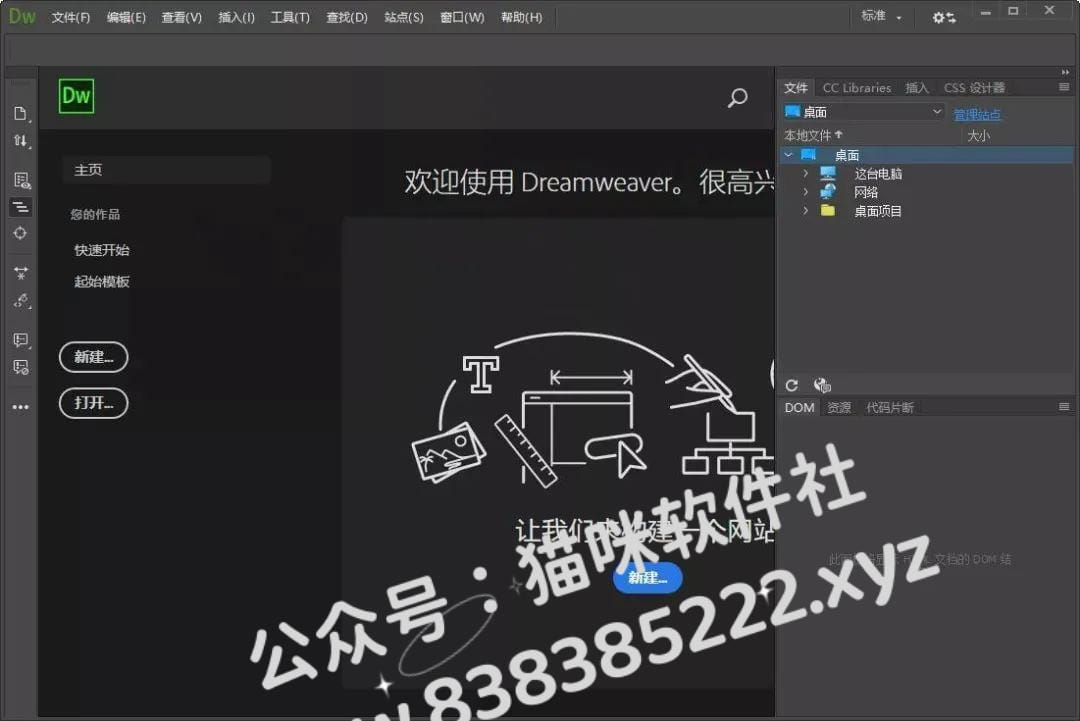Open the DOM panel group options menu
The height and width of the screenshot is (721, 1080).
1064,407
